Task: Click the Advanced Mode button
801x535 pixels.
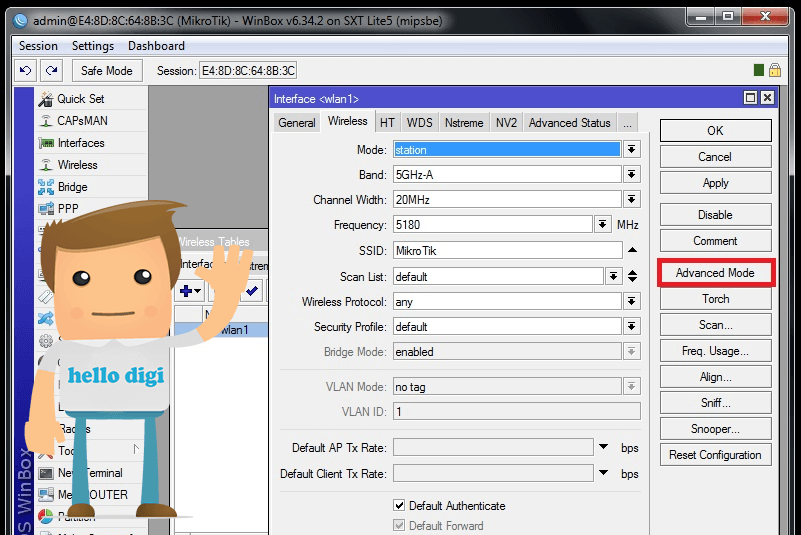Action: (715, 273)
